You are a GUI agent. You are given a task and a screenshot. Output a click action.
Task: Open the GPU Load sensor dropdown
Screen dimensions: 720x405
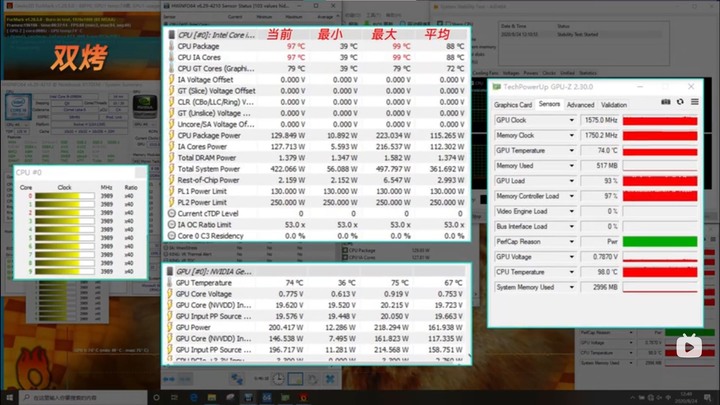[571, 180]
